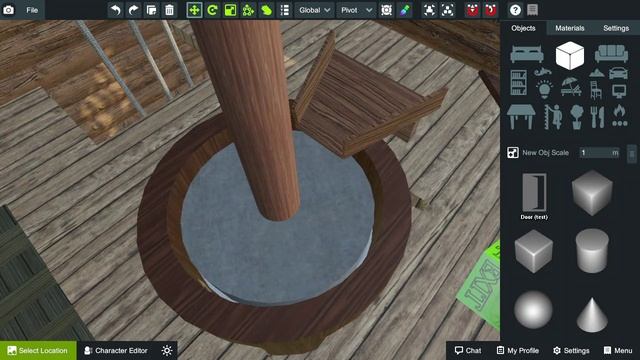Toggle the second red magnet snap
This screenshot has height=360, width=640.
(x=490, y=10)
